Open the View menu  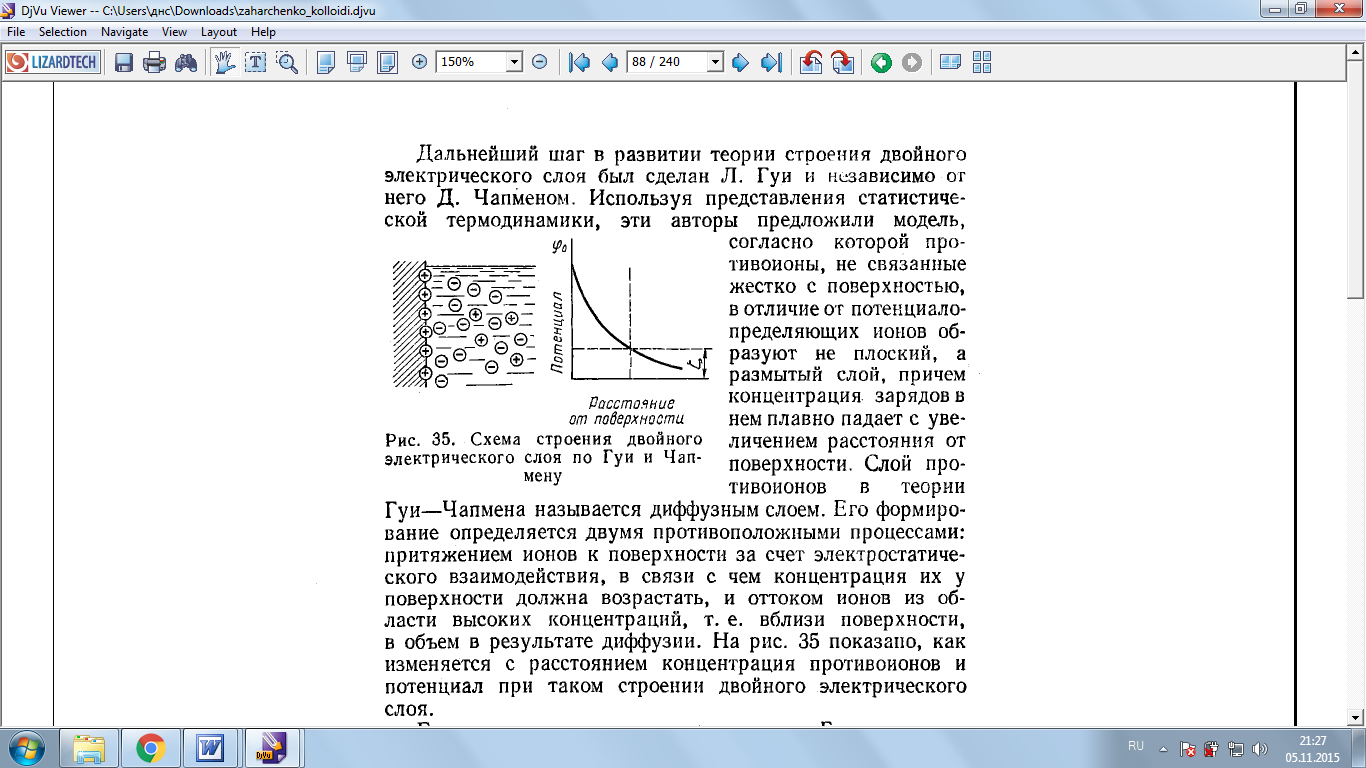pyautogui.click(x=175, y=32)
